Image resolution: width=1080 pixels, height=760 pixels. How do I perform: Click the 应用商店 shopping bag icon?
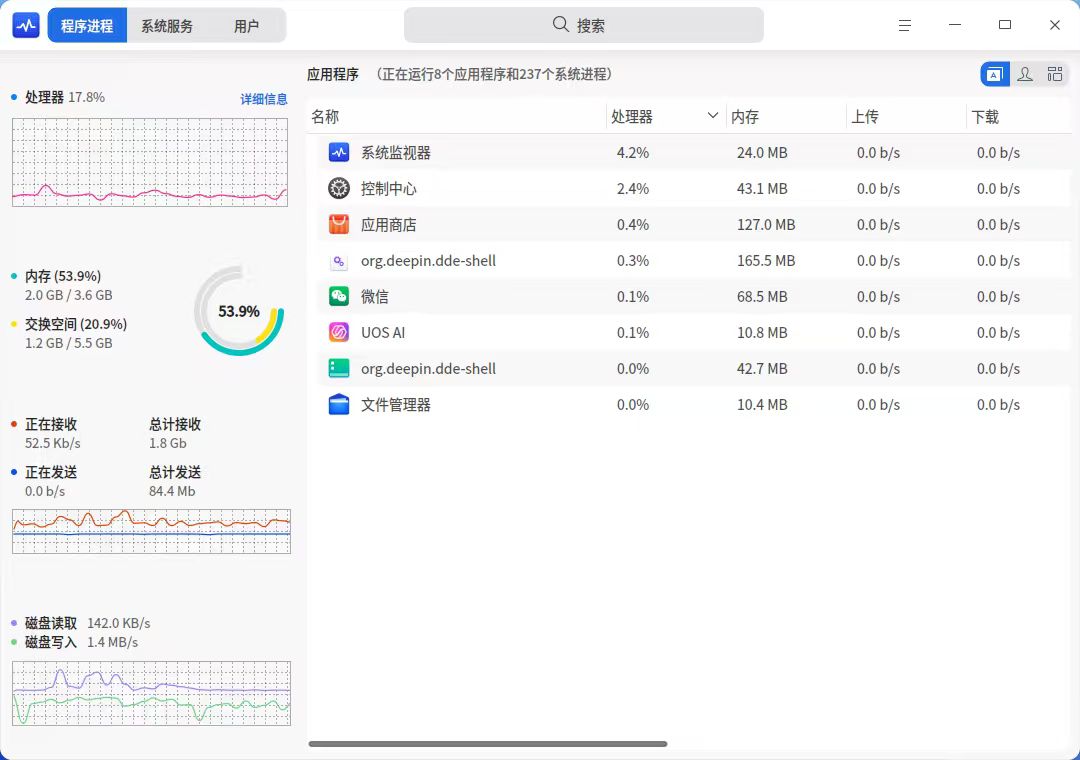click(339, 225)
